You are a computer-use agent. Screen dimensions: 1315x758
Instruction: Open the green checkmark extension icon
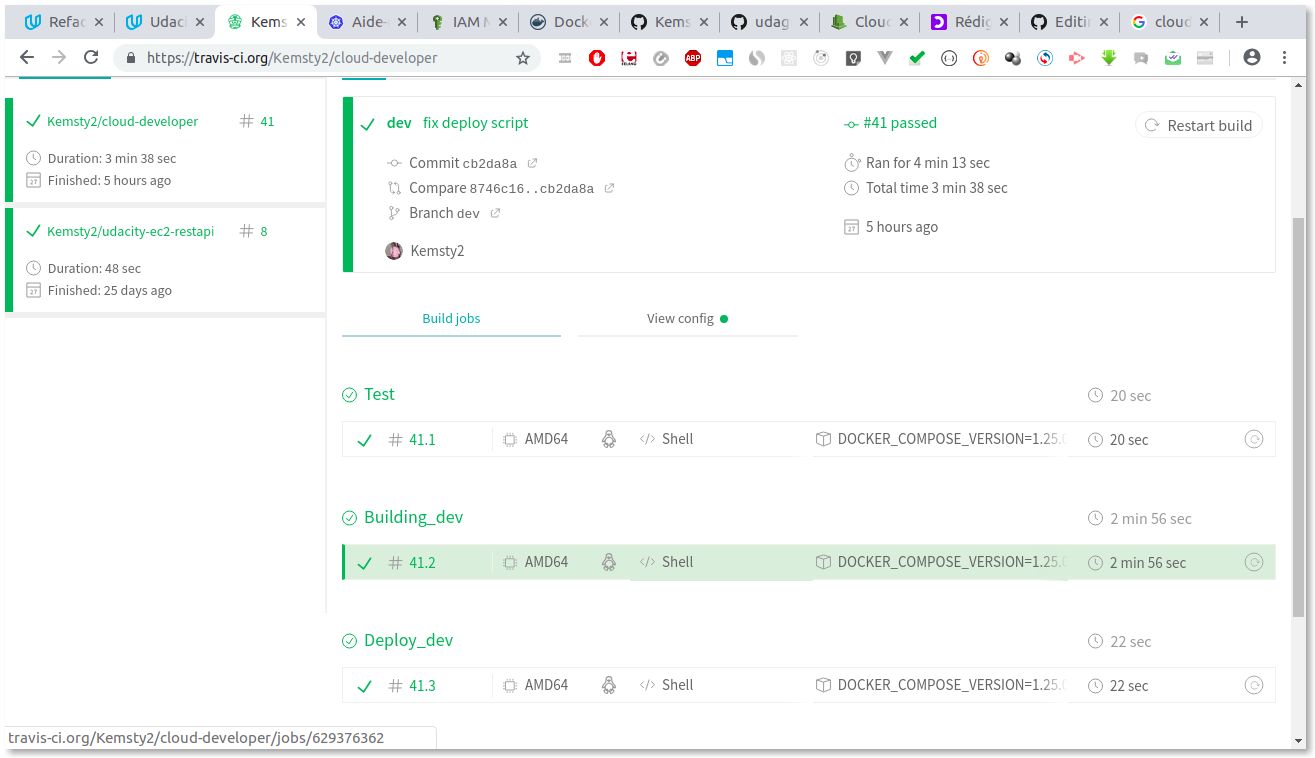coord(917,58)
